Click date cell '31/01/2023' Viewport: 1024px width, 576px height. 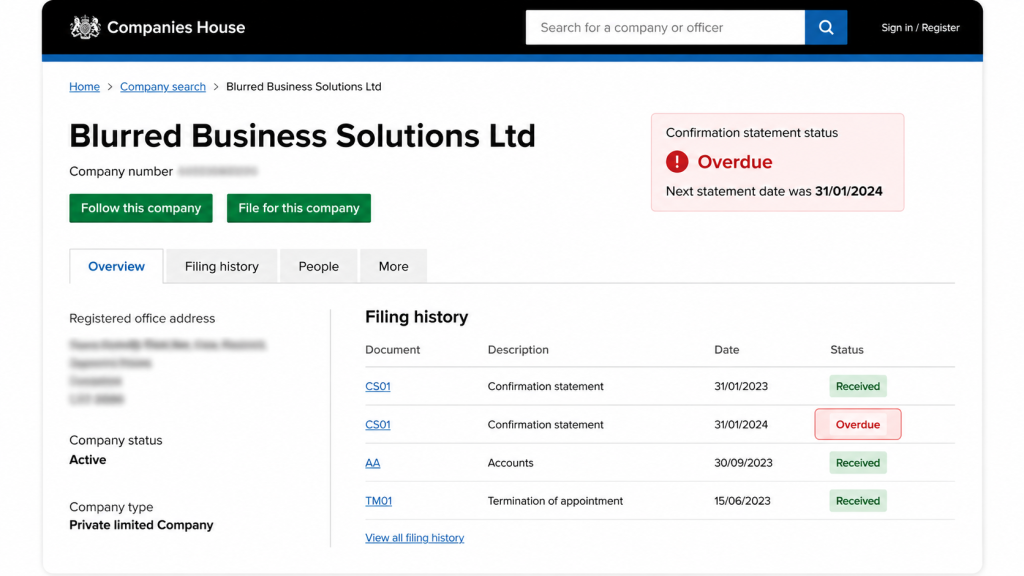(741, 386)
